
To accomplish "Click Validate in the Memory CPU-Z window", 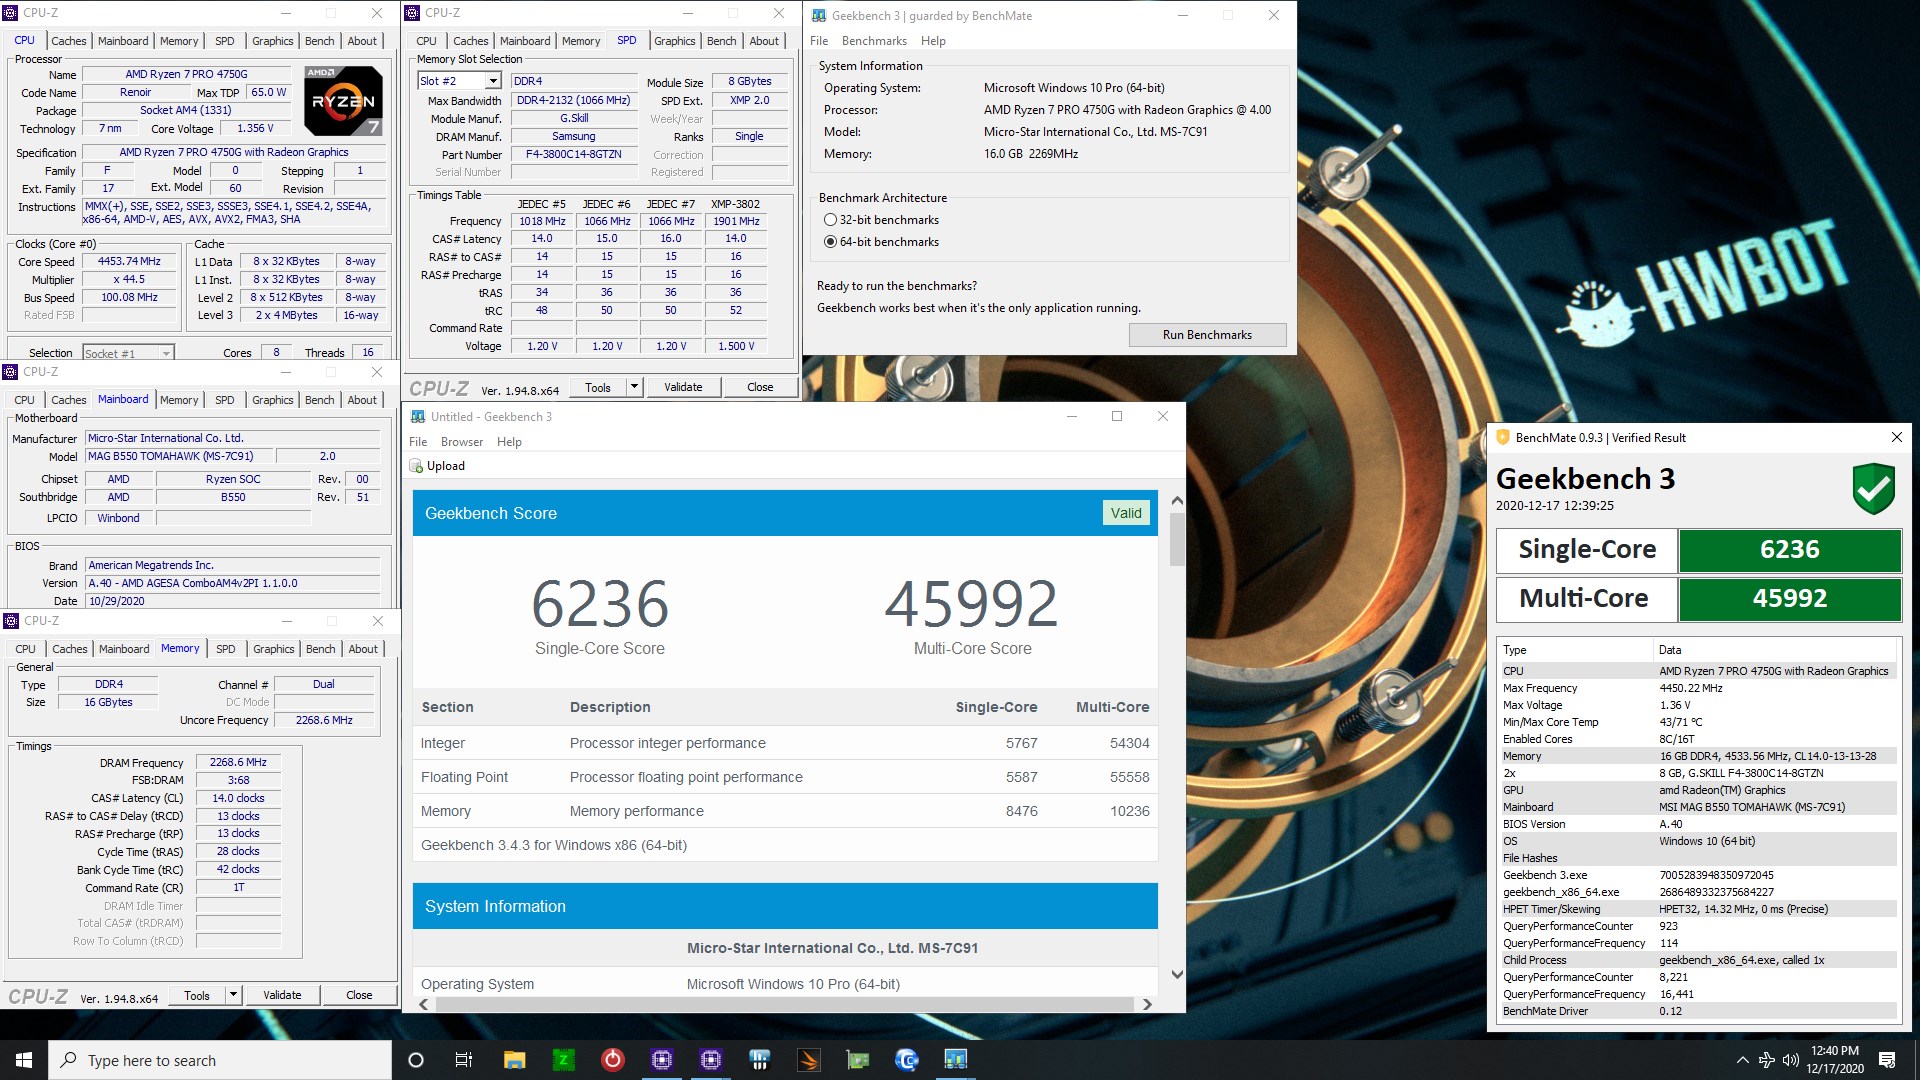I will 282,995.
